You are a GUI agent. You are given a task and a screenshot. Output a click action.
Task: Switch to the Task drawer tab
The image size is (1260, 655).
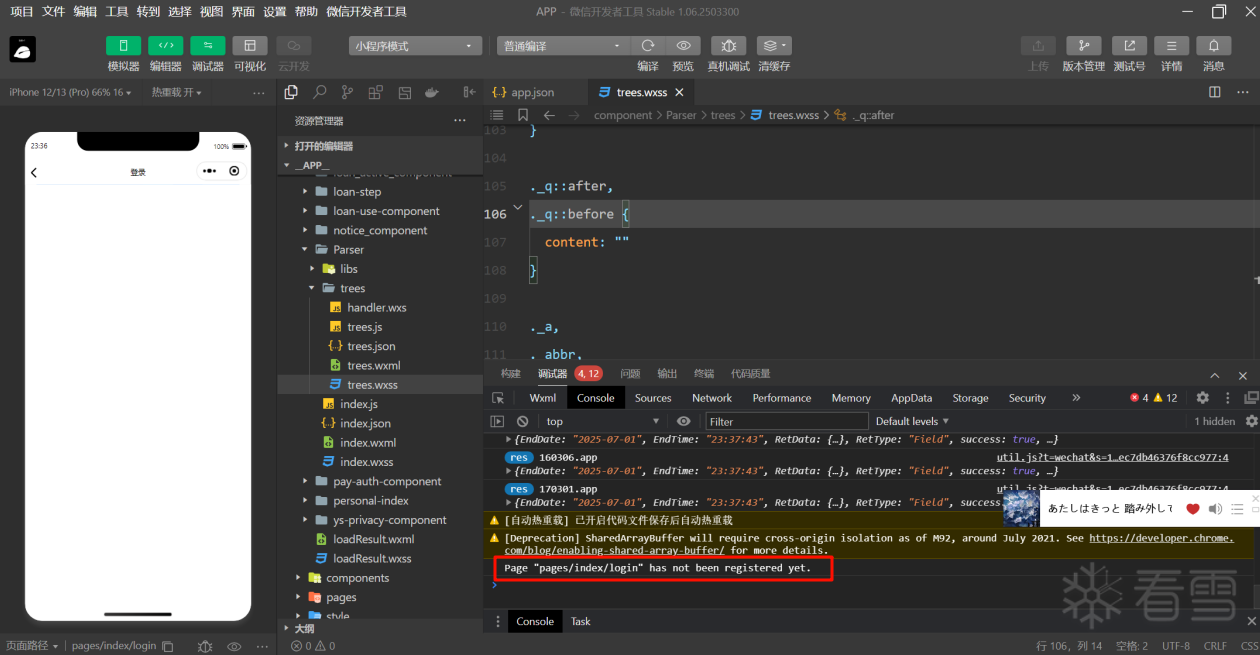point(580,621)
